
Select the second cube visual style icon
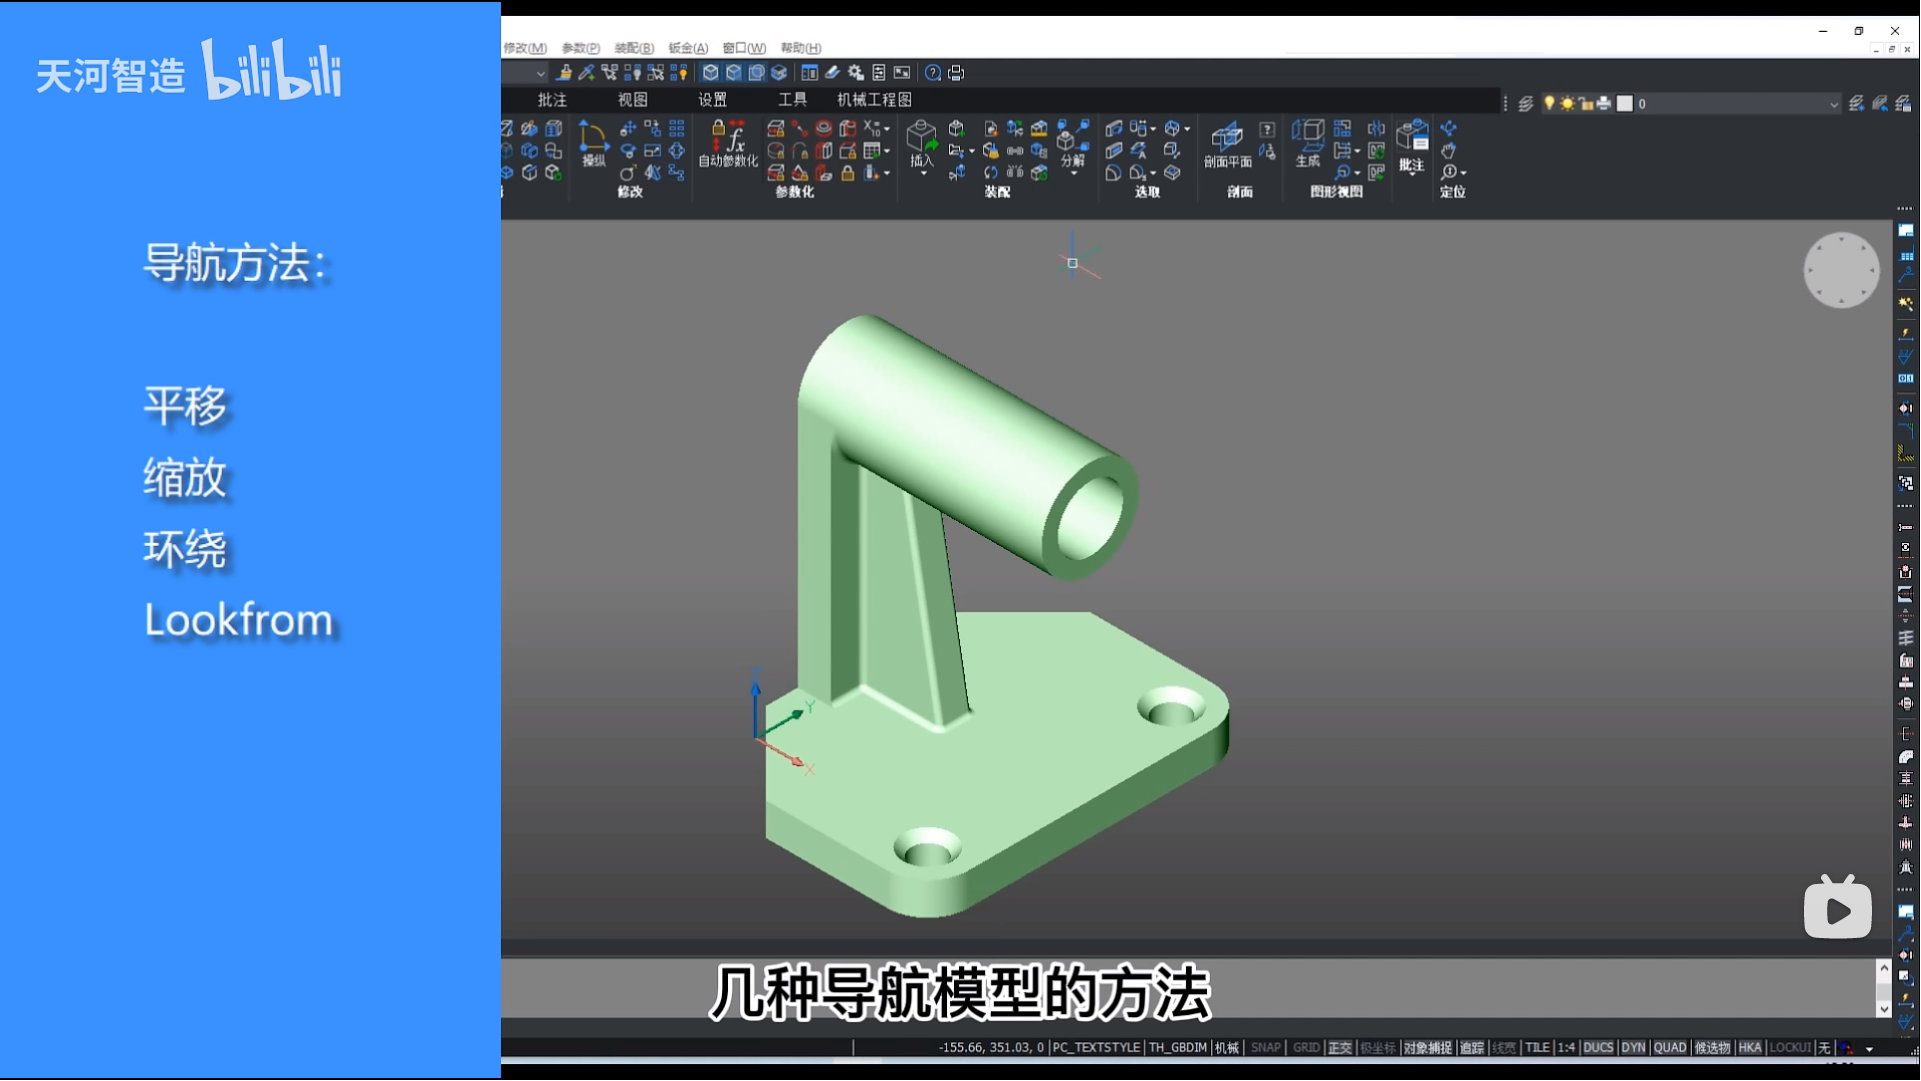[733, 73]
